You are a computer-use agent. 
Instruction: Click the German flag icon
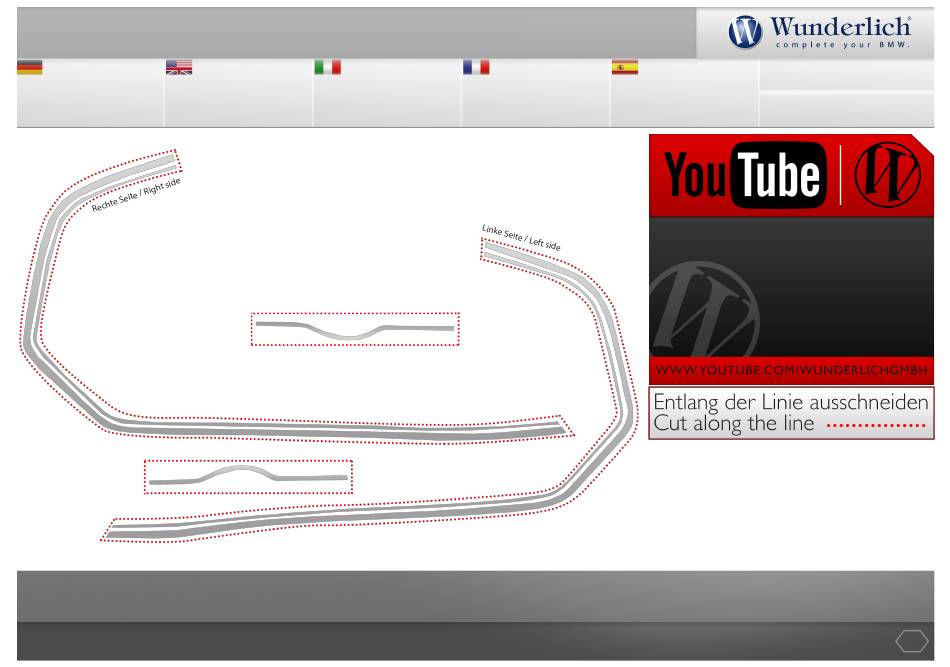click(x=30, y=67)
